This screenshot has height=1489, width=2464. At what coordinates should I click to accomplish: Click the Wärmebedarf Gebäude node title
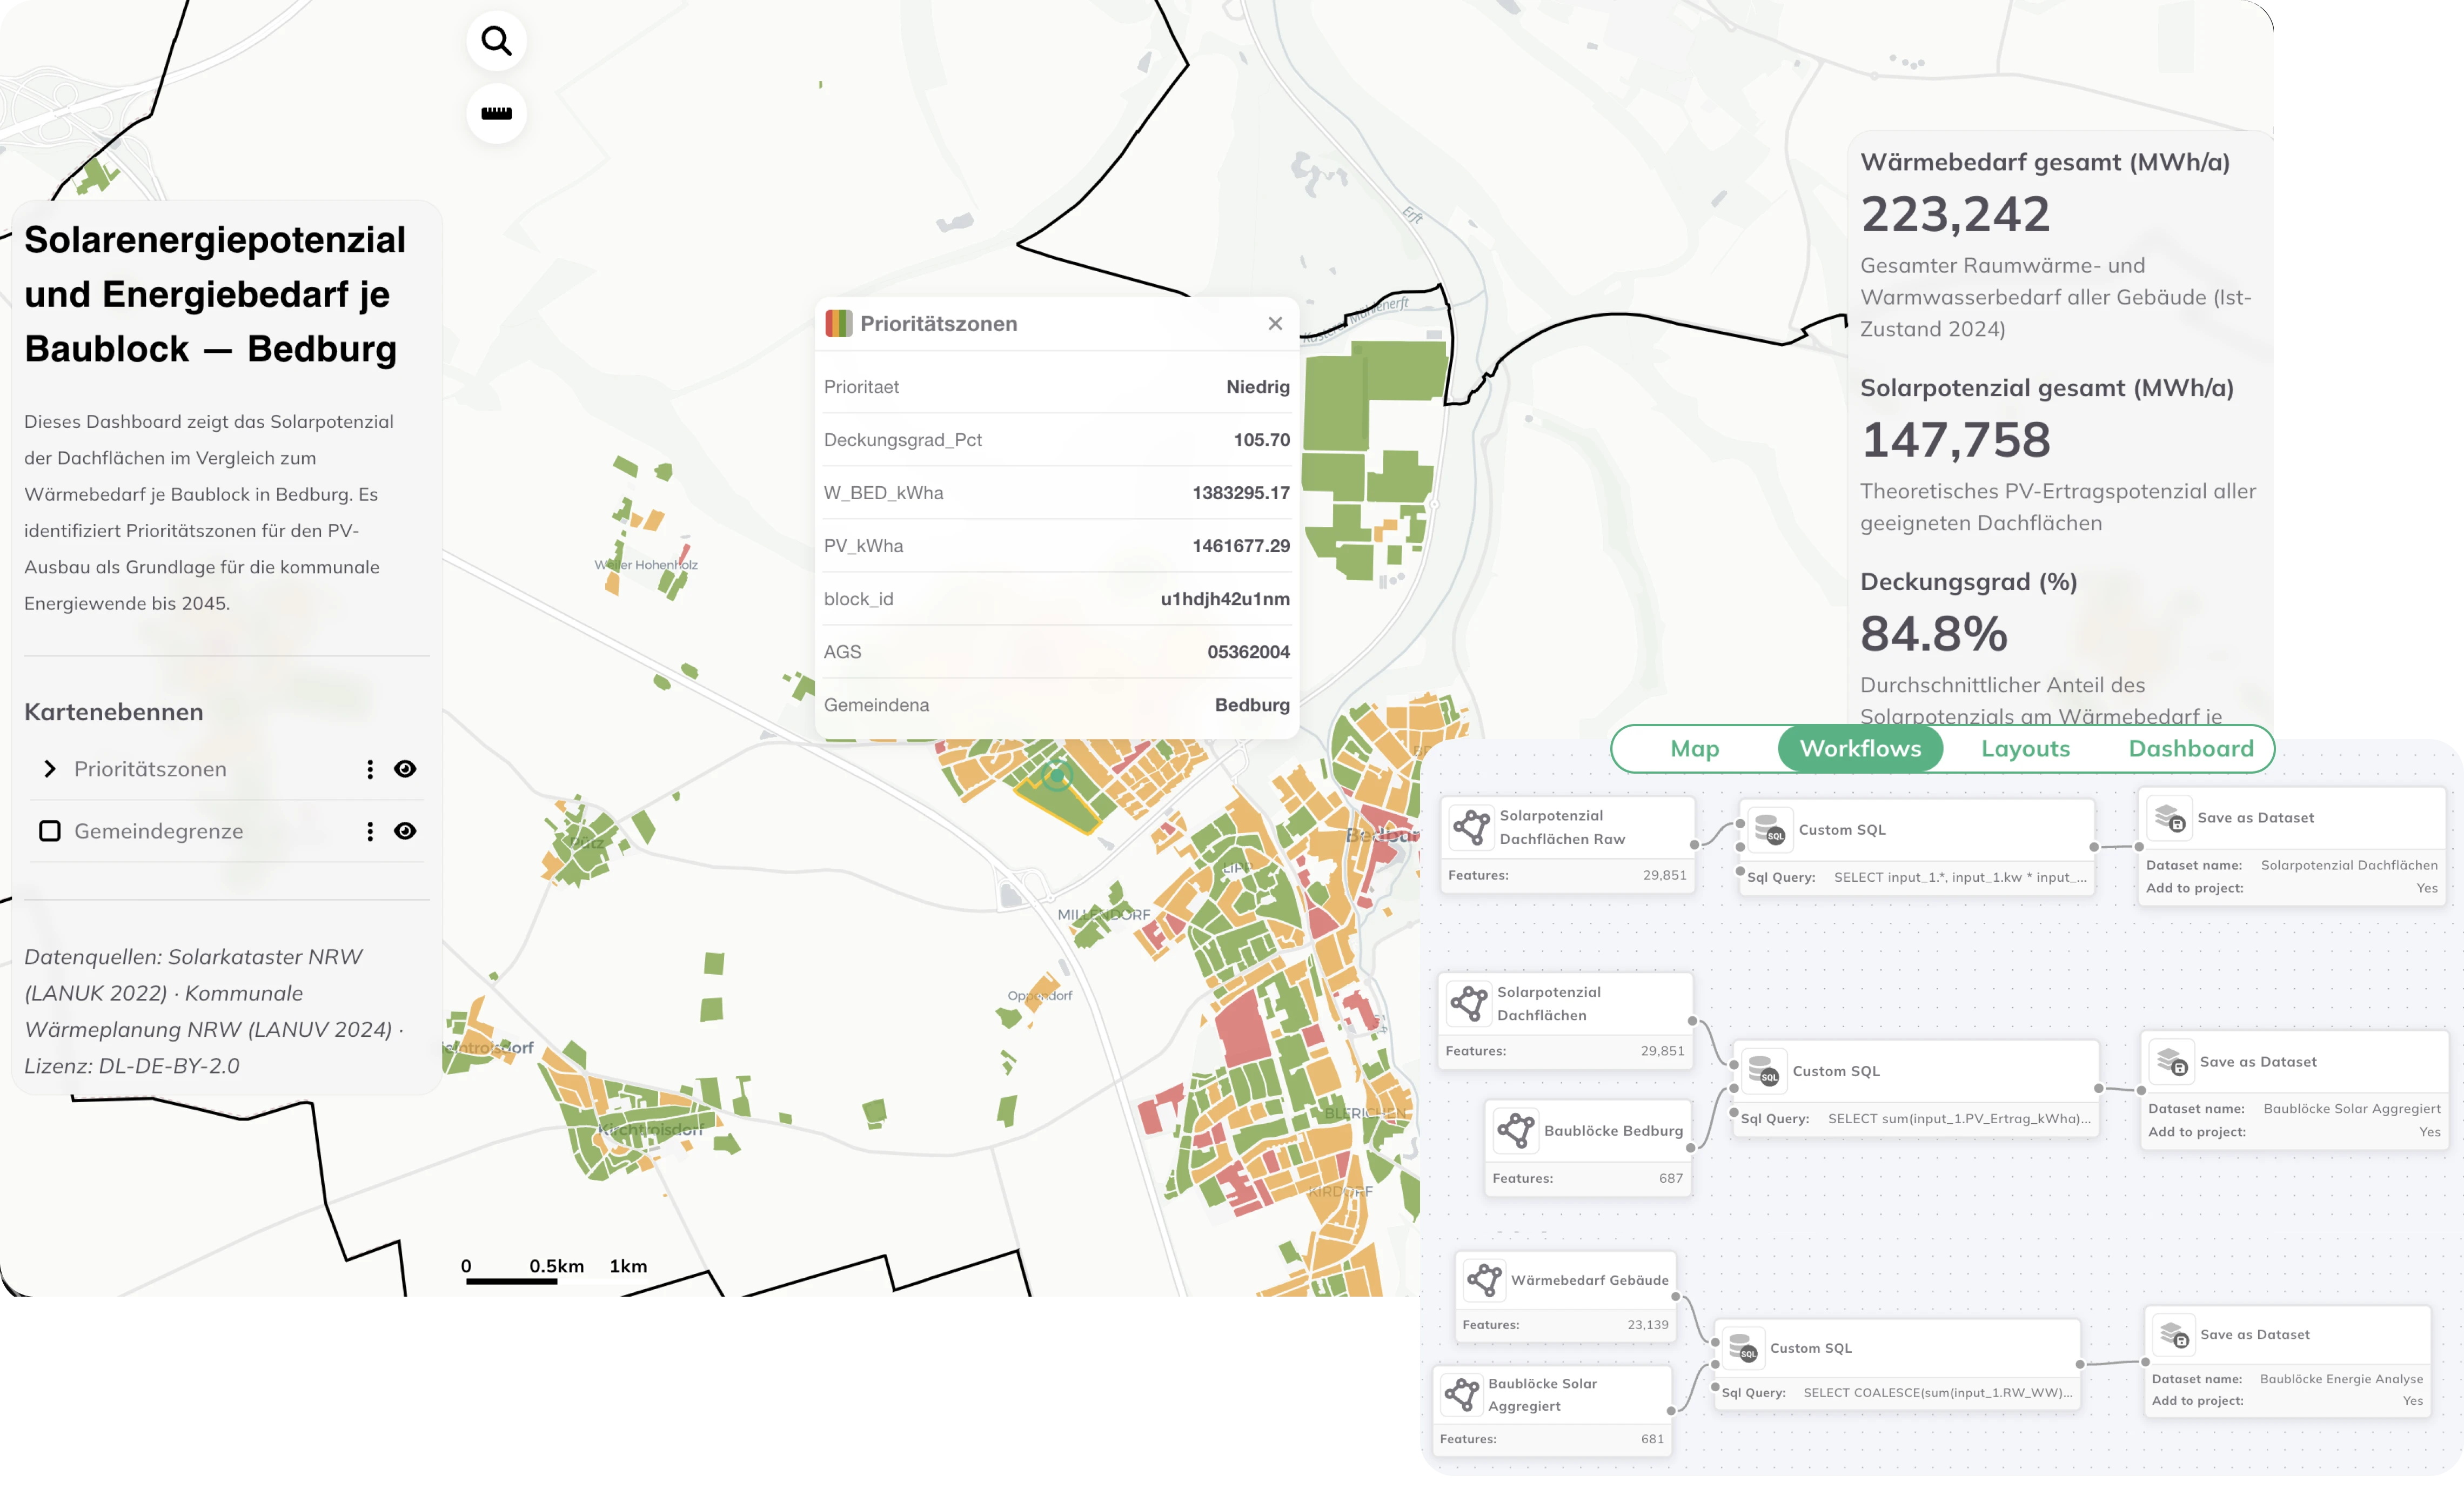(1589, 1280)
